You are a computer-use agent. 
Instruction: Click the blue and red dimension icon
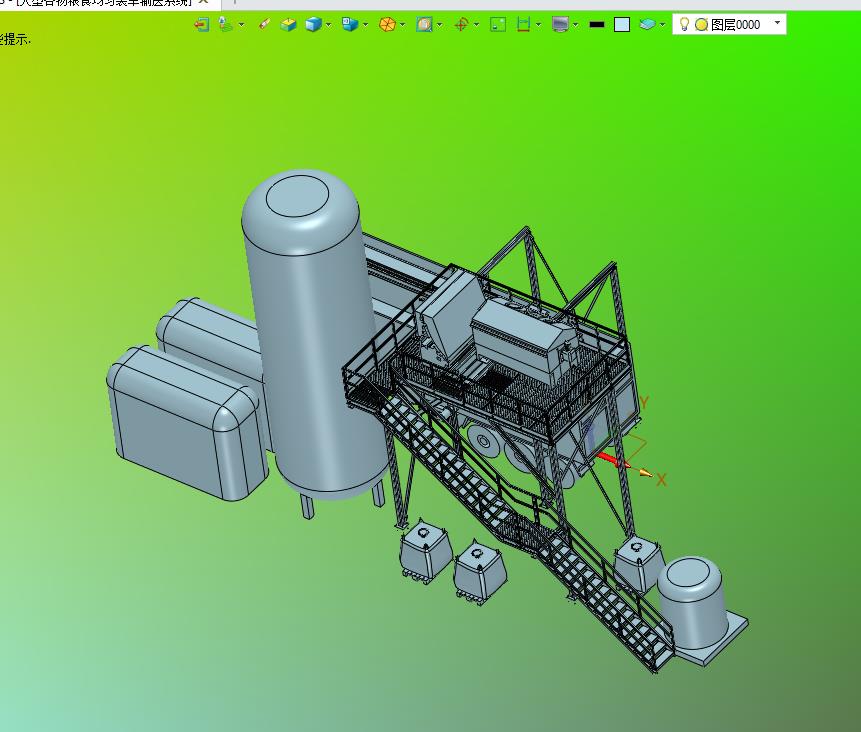point(523,25)
